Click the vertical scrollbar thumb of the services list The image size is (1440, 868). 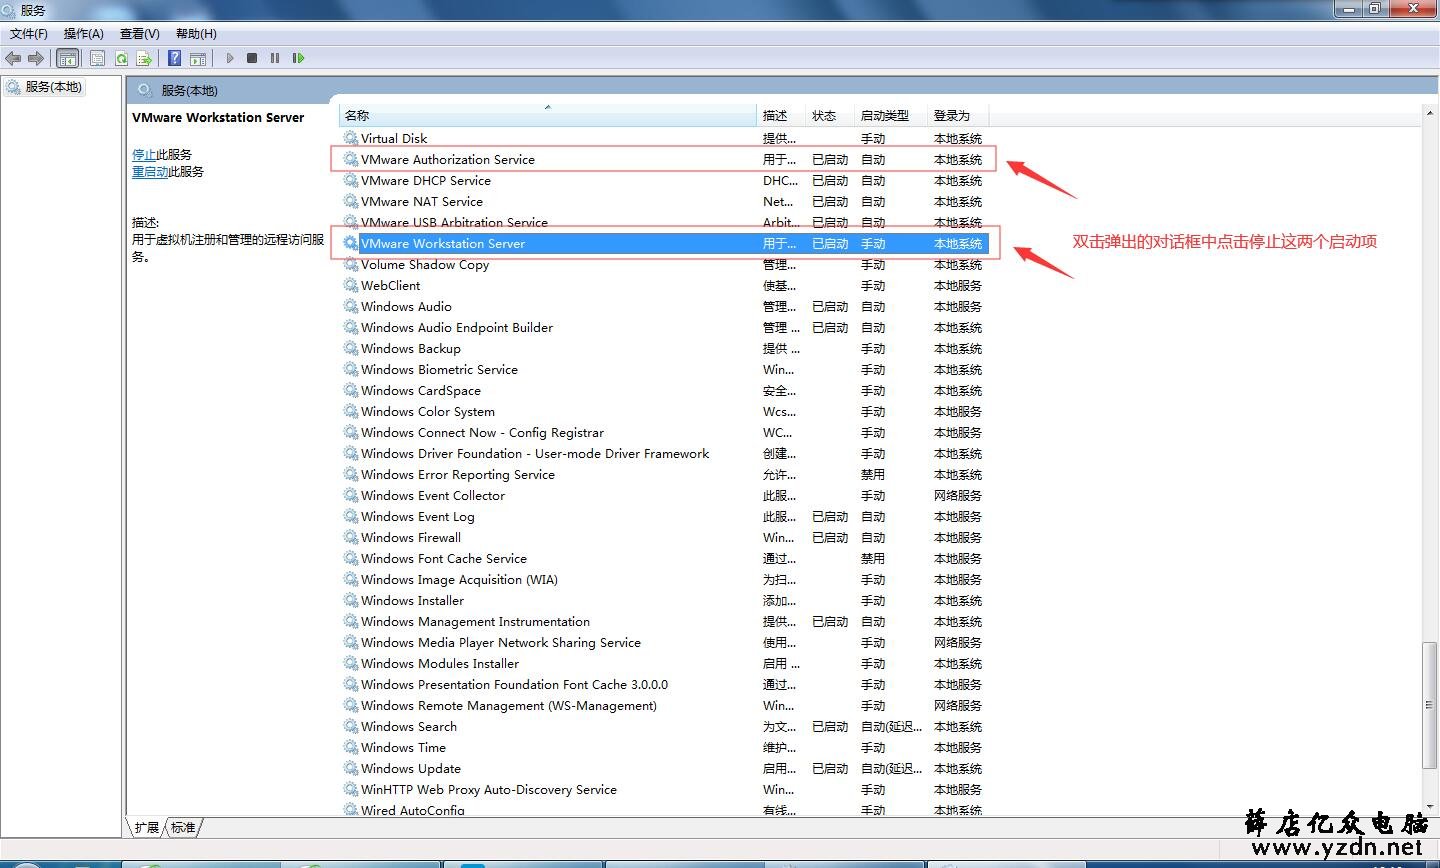1430,704
